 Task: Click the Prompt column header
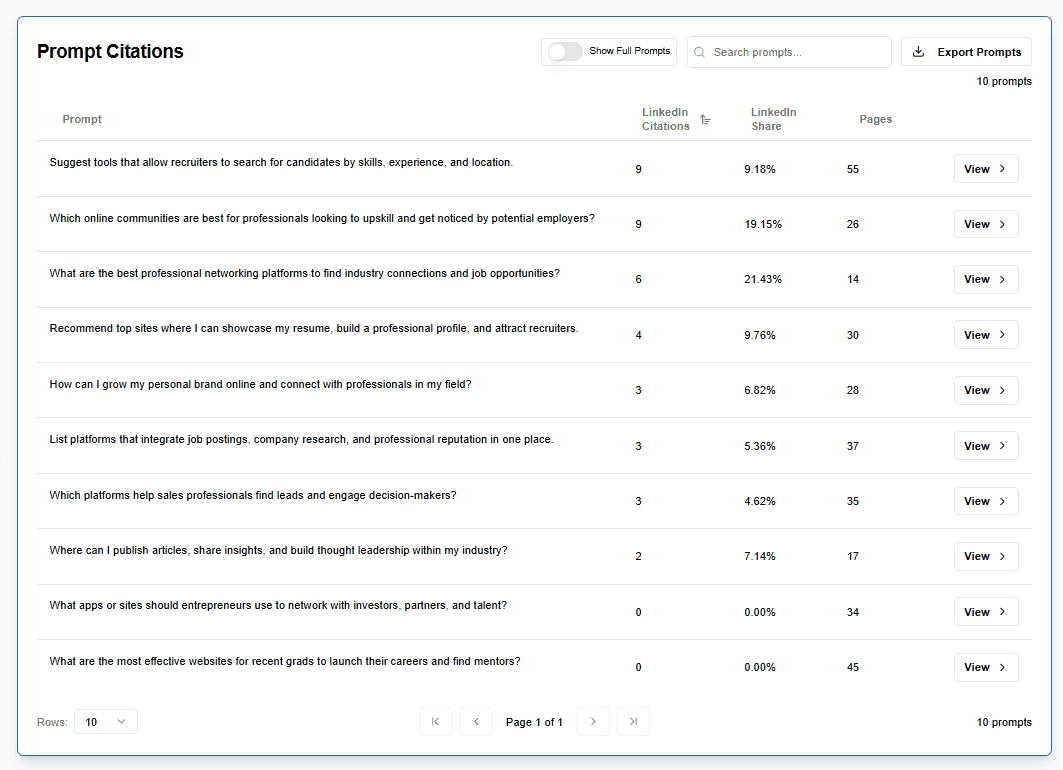click(x=82, y=119)
